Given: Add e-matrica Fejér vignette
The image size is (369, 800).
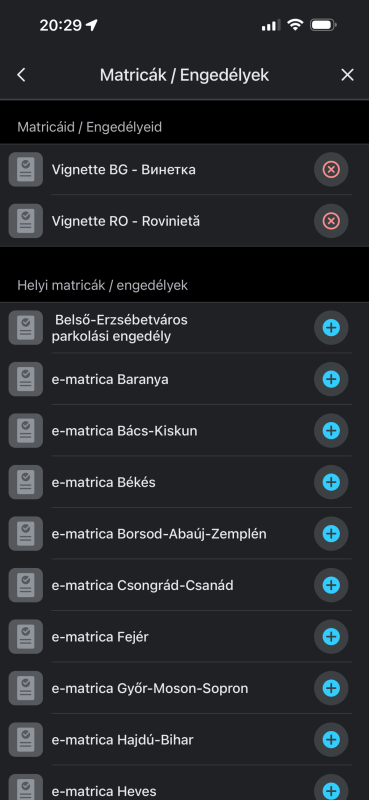Looking at the screenshot, I should coord(331,637).
